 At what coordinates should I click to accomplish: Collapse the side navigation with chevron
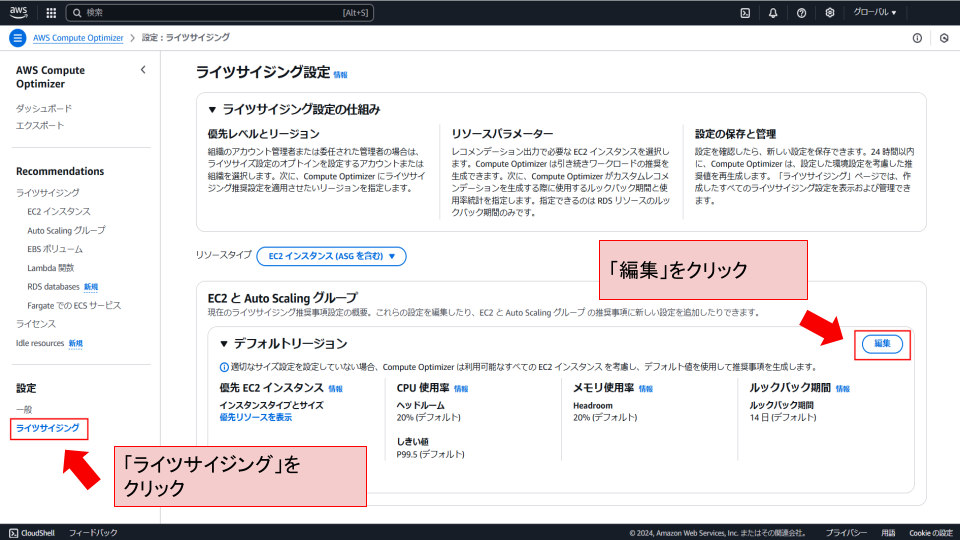143,70
